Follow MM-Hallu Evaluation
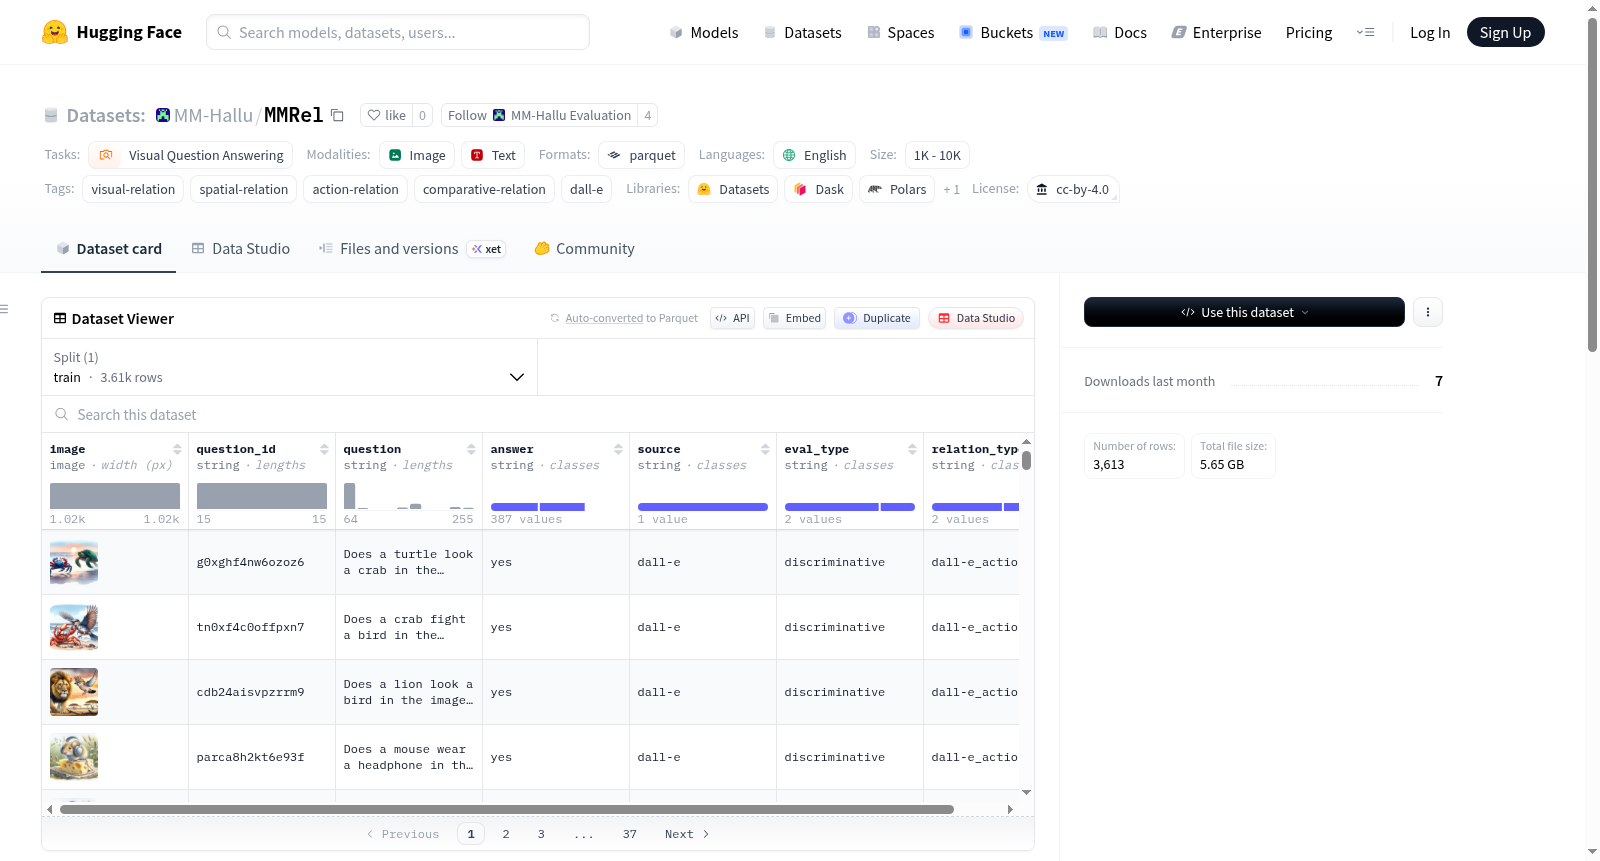This screenshot has width=1600, height=861. [x=539, y=116]
